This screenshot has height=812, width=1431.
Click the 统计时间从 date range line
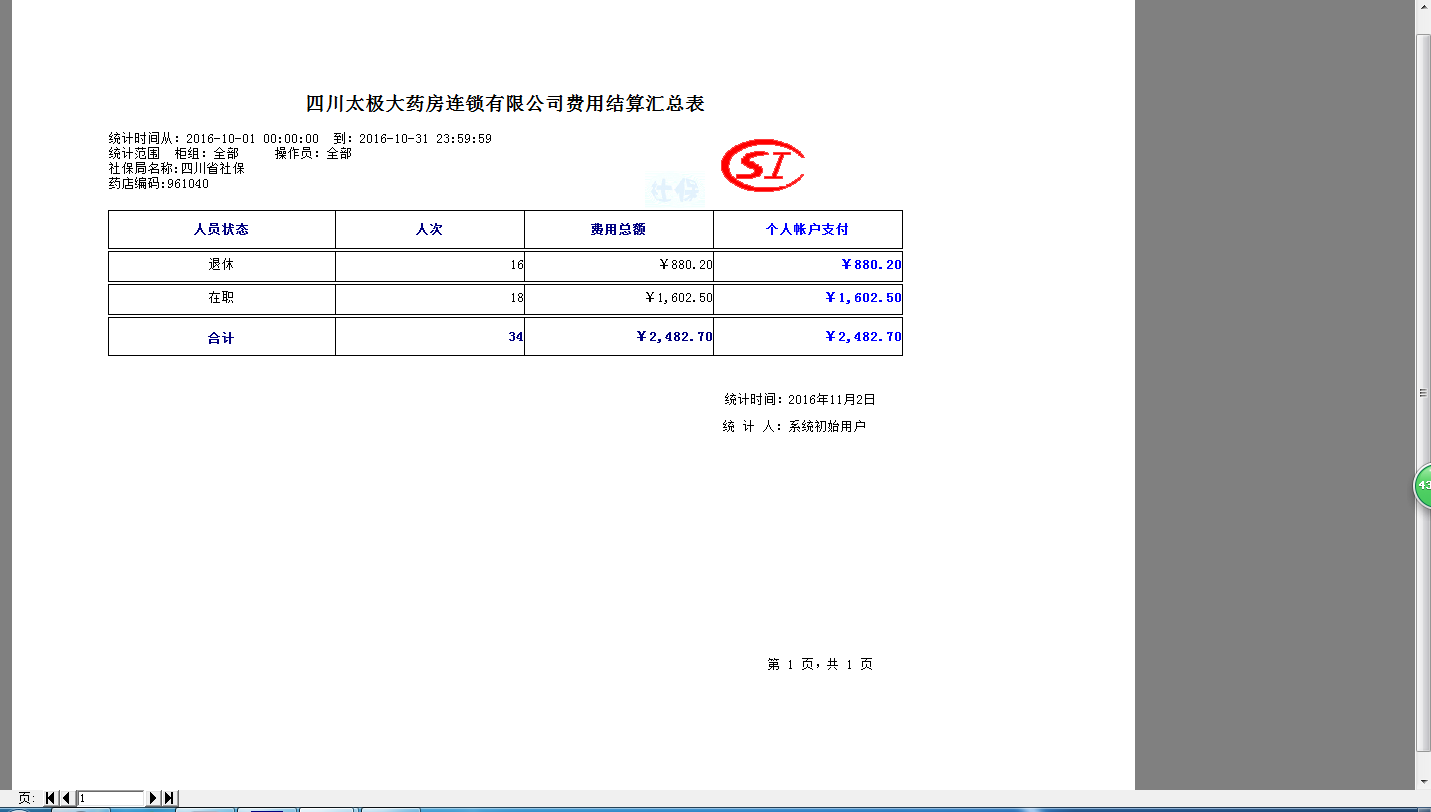300,139
